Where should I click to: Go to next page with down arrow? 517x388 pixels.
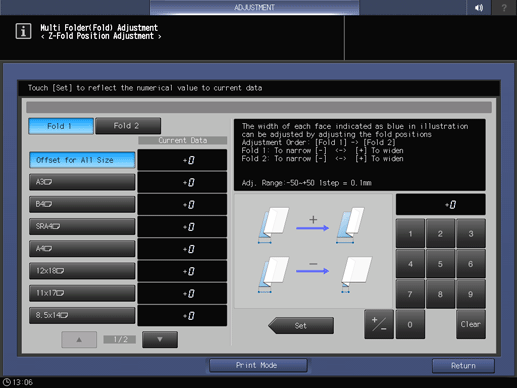(x=160, y=339)
